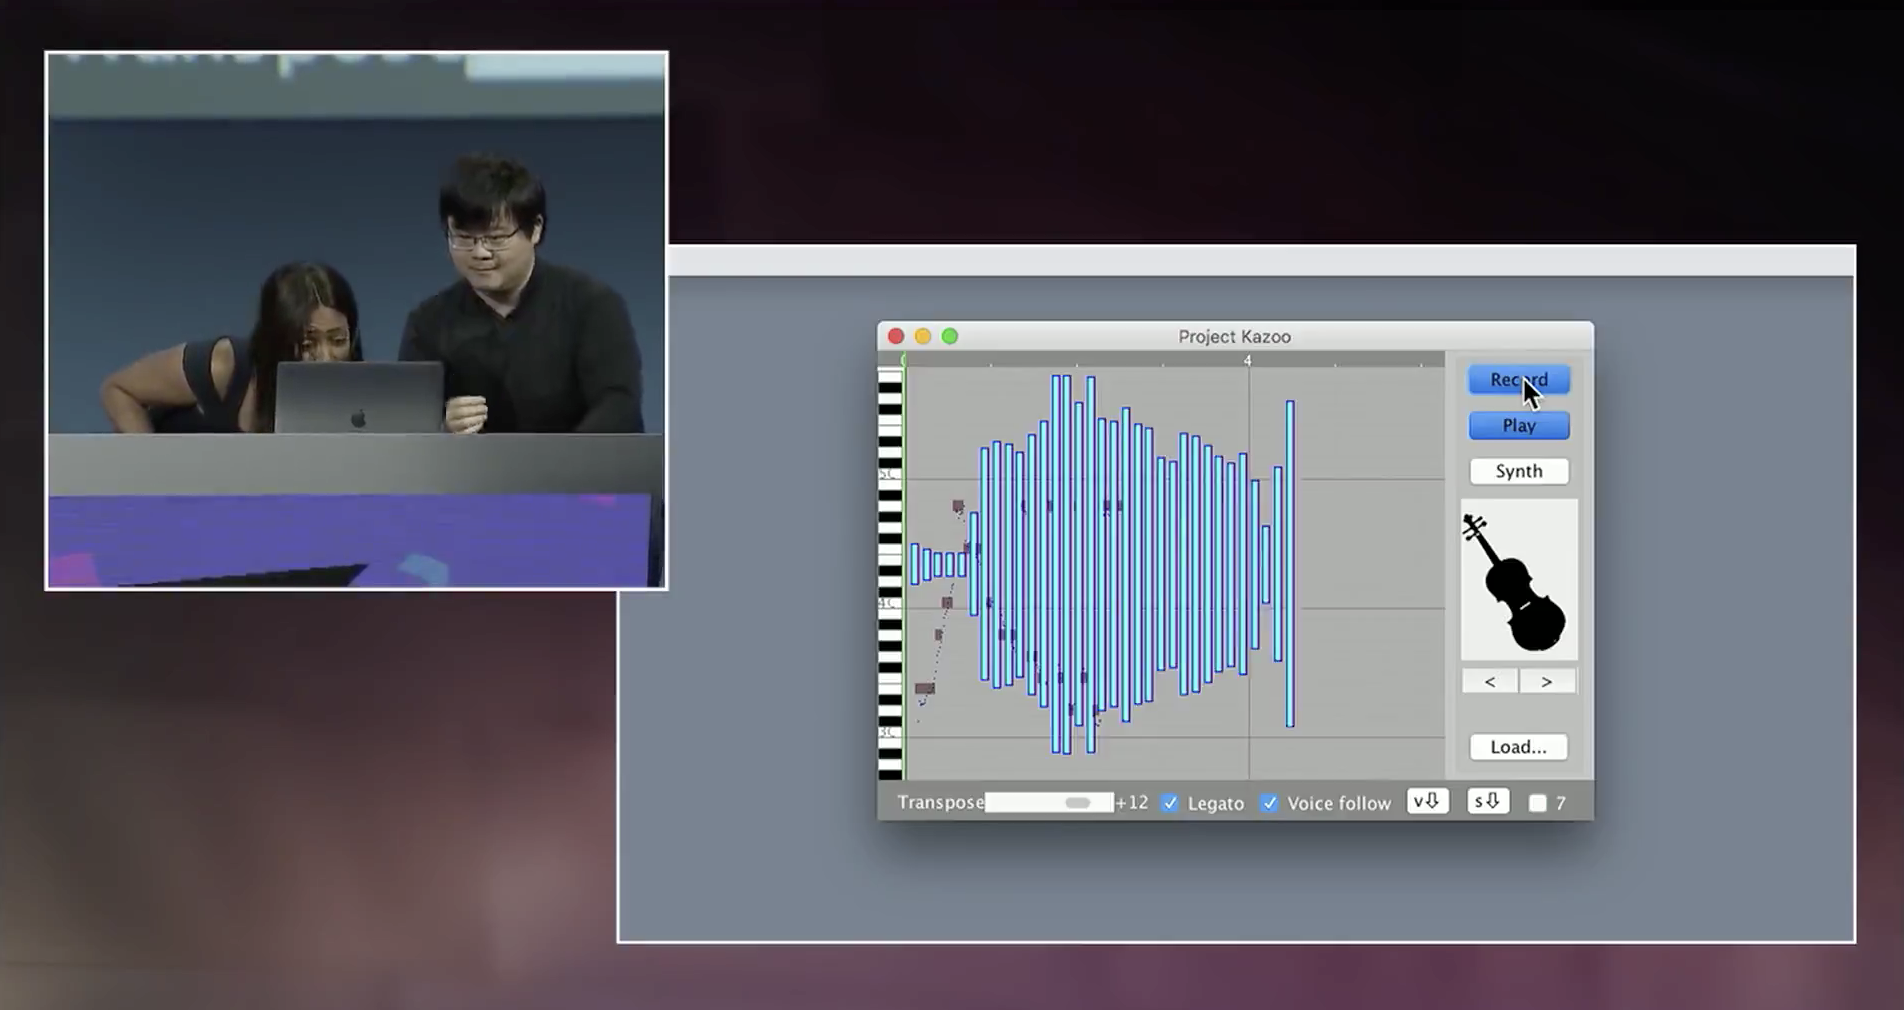
Task: Enable the checkbox labeled 7
Action: tap(1537, 803)
